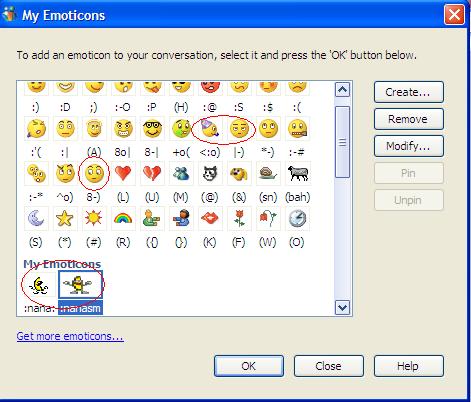
Task: Pick the cat face (@) emoticon
Action: pyautogui.click(x=210, y=174)
